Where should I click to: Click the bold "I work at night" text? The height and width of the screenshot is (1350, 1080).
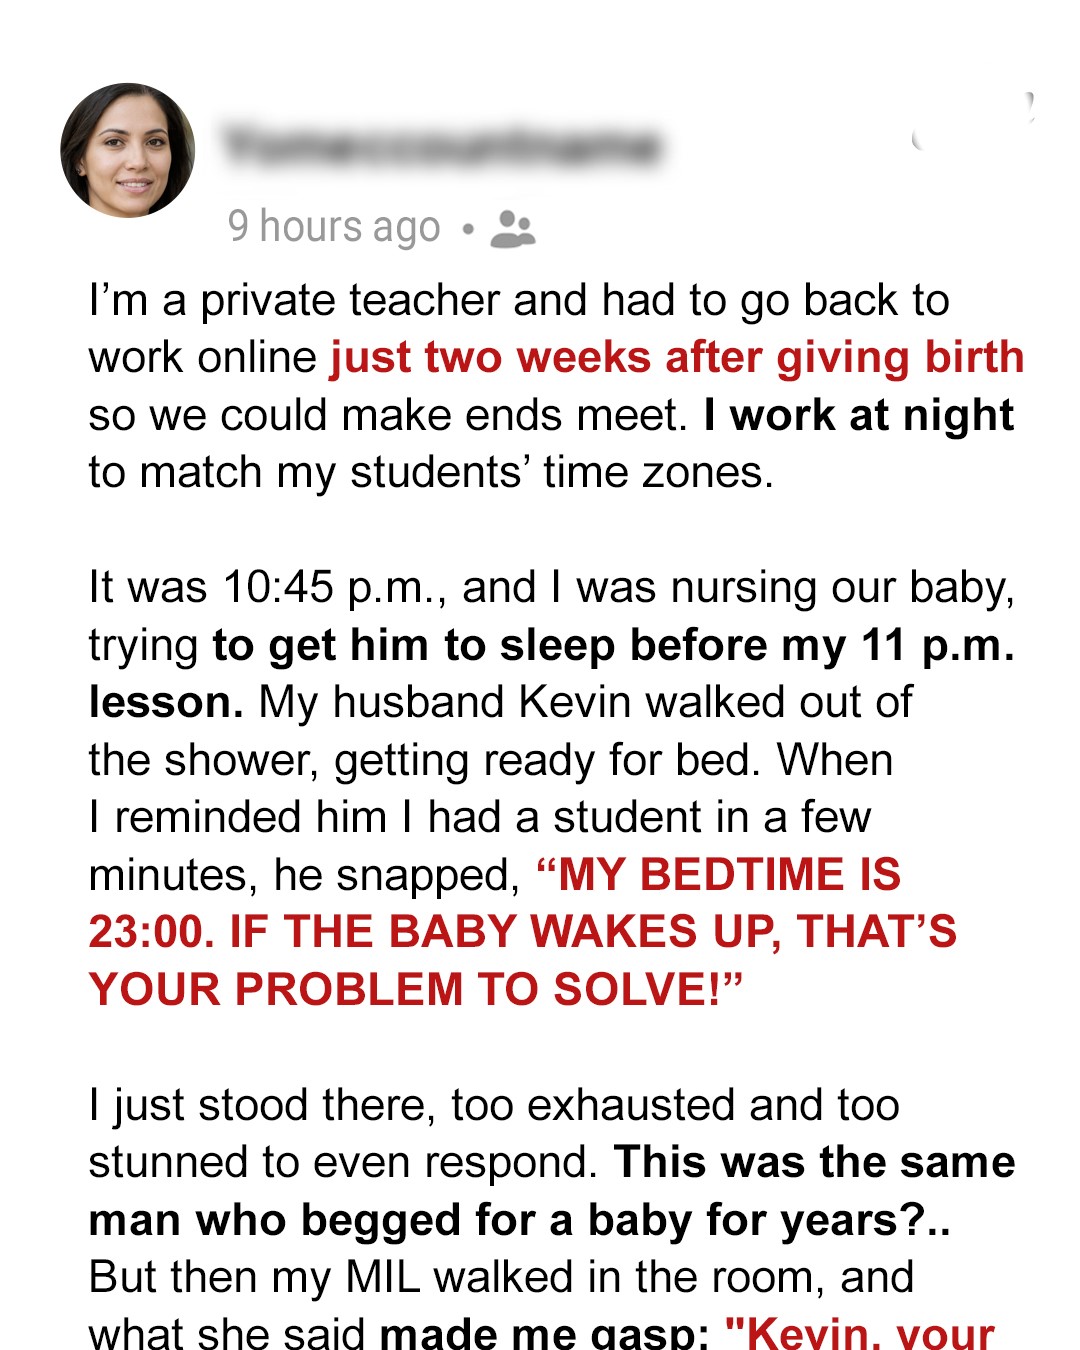858,415
